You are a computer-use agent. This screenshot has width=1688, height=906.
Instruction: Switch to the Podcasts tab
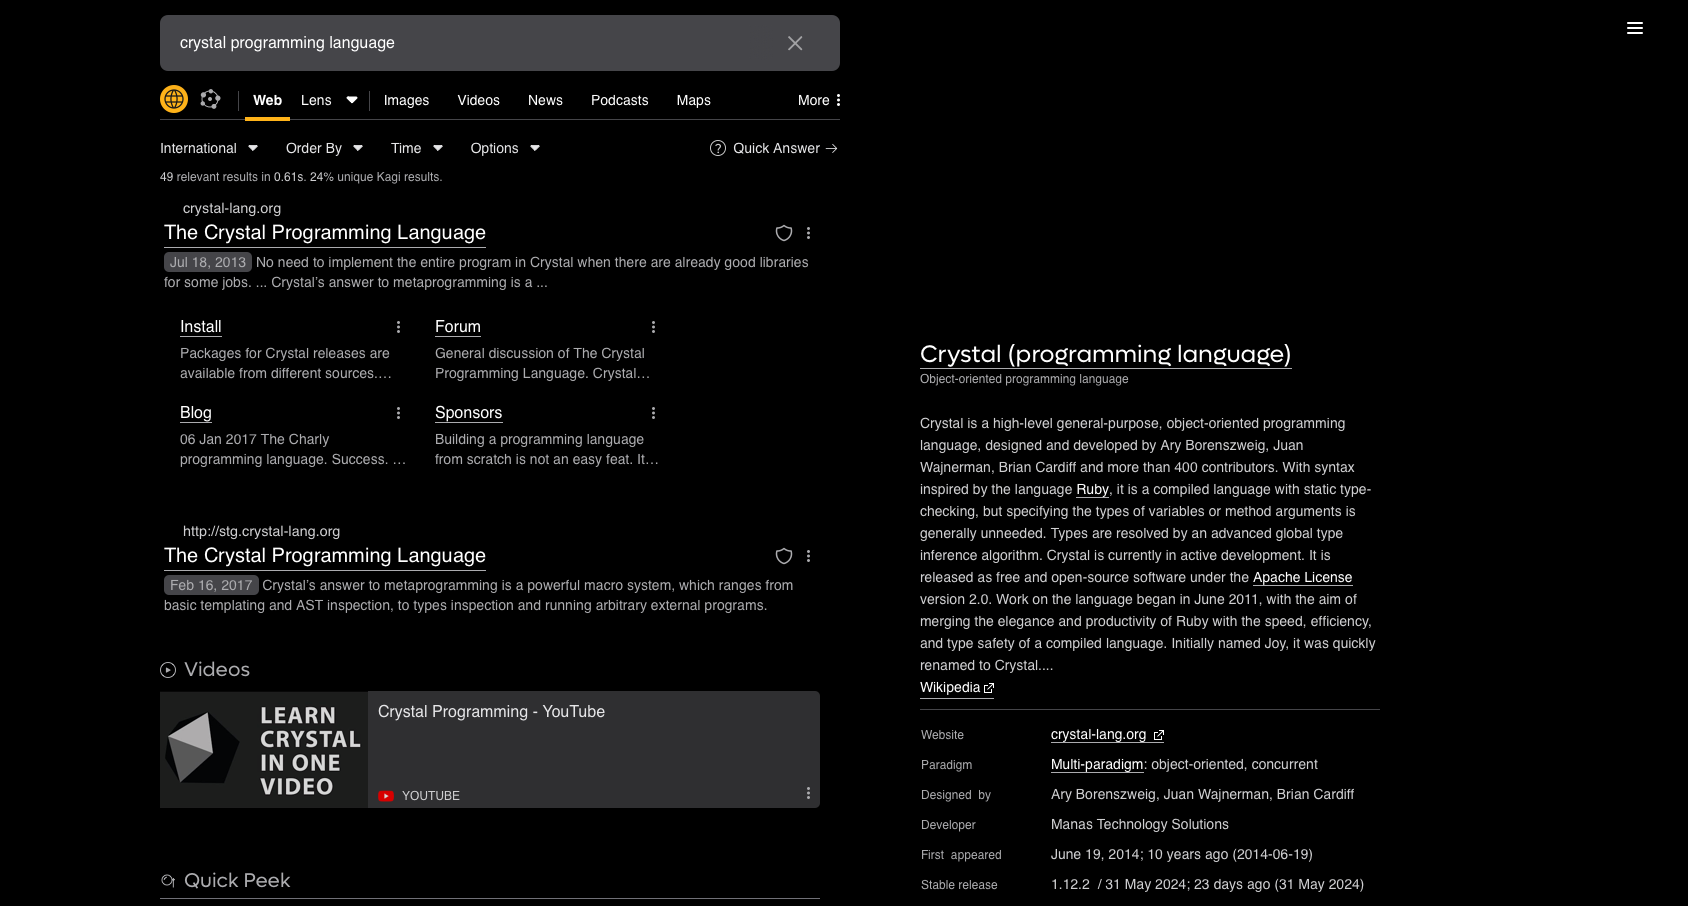[x=619, y=100]
